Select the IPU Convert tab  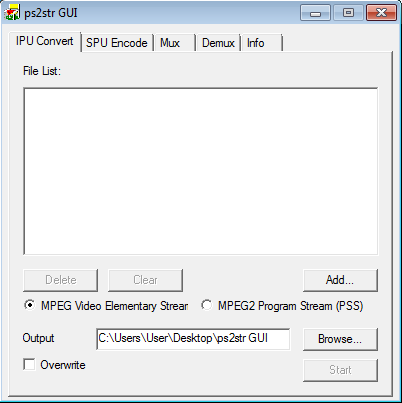click(45, 41)
